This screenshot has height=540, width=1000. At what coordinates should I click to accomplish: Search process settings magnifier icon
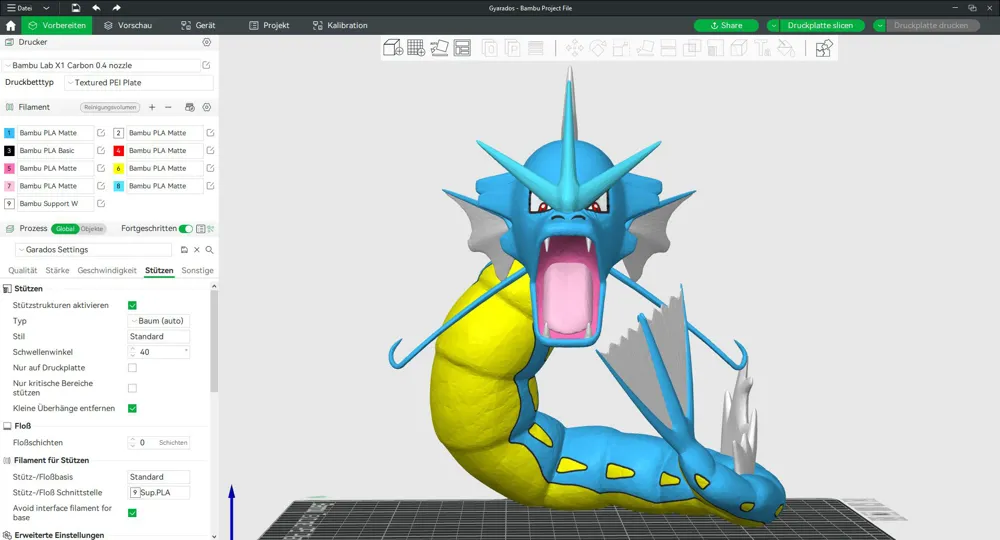click(209, 250)
